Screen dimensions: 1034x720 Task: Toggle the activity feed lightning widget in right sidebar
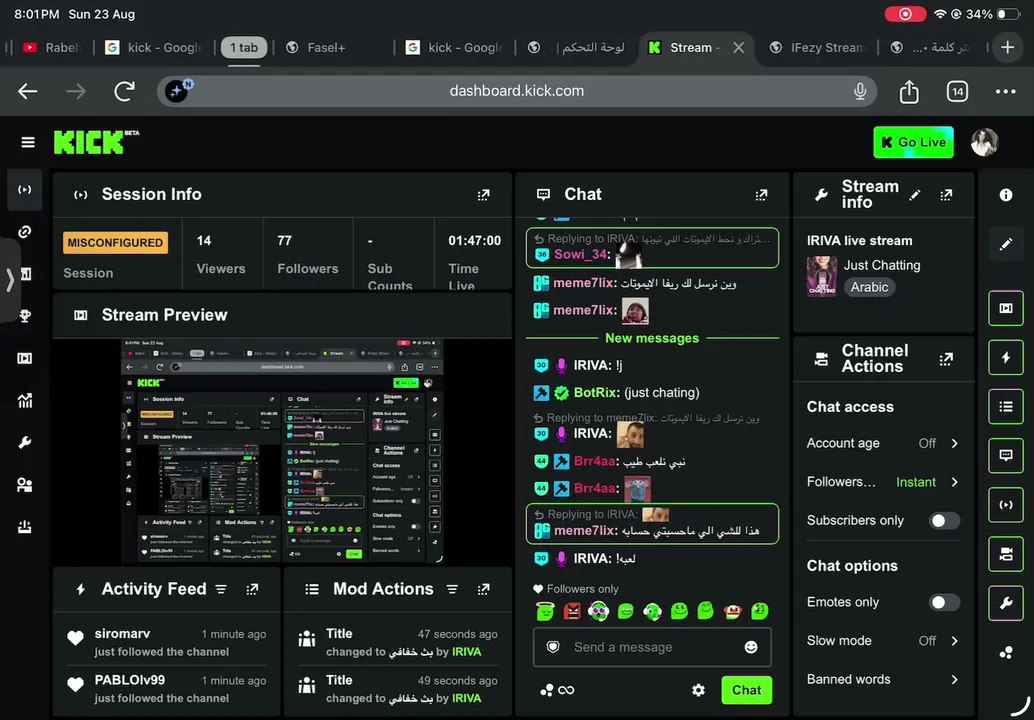coord(1006,357)
